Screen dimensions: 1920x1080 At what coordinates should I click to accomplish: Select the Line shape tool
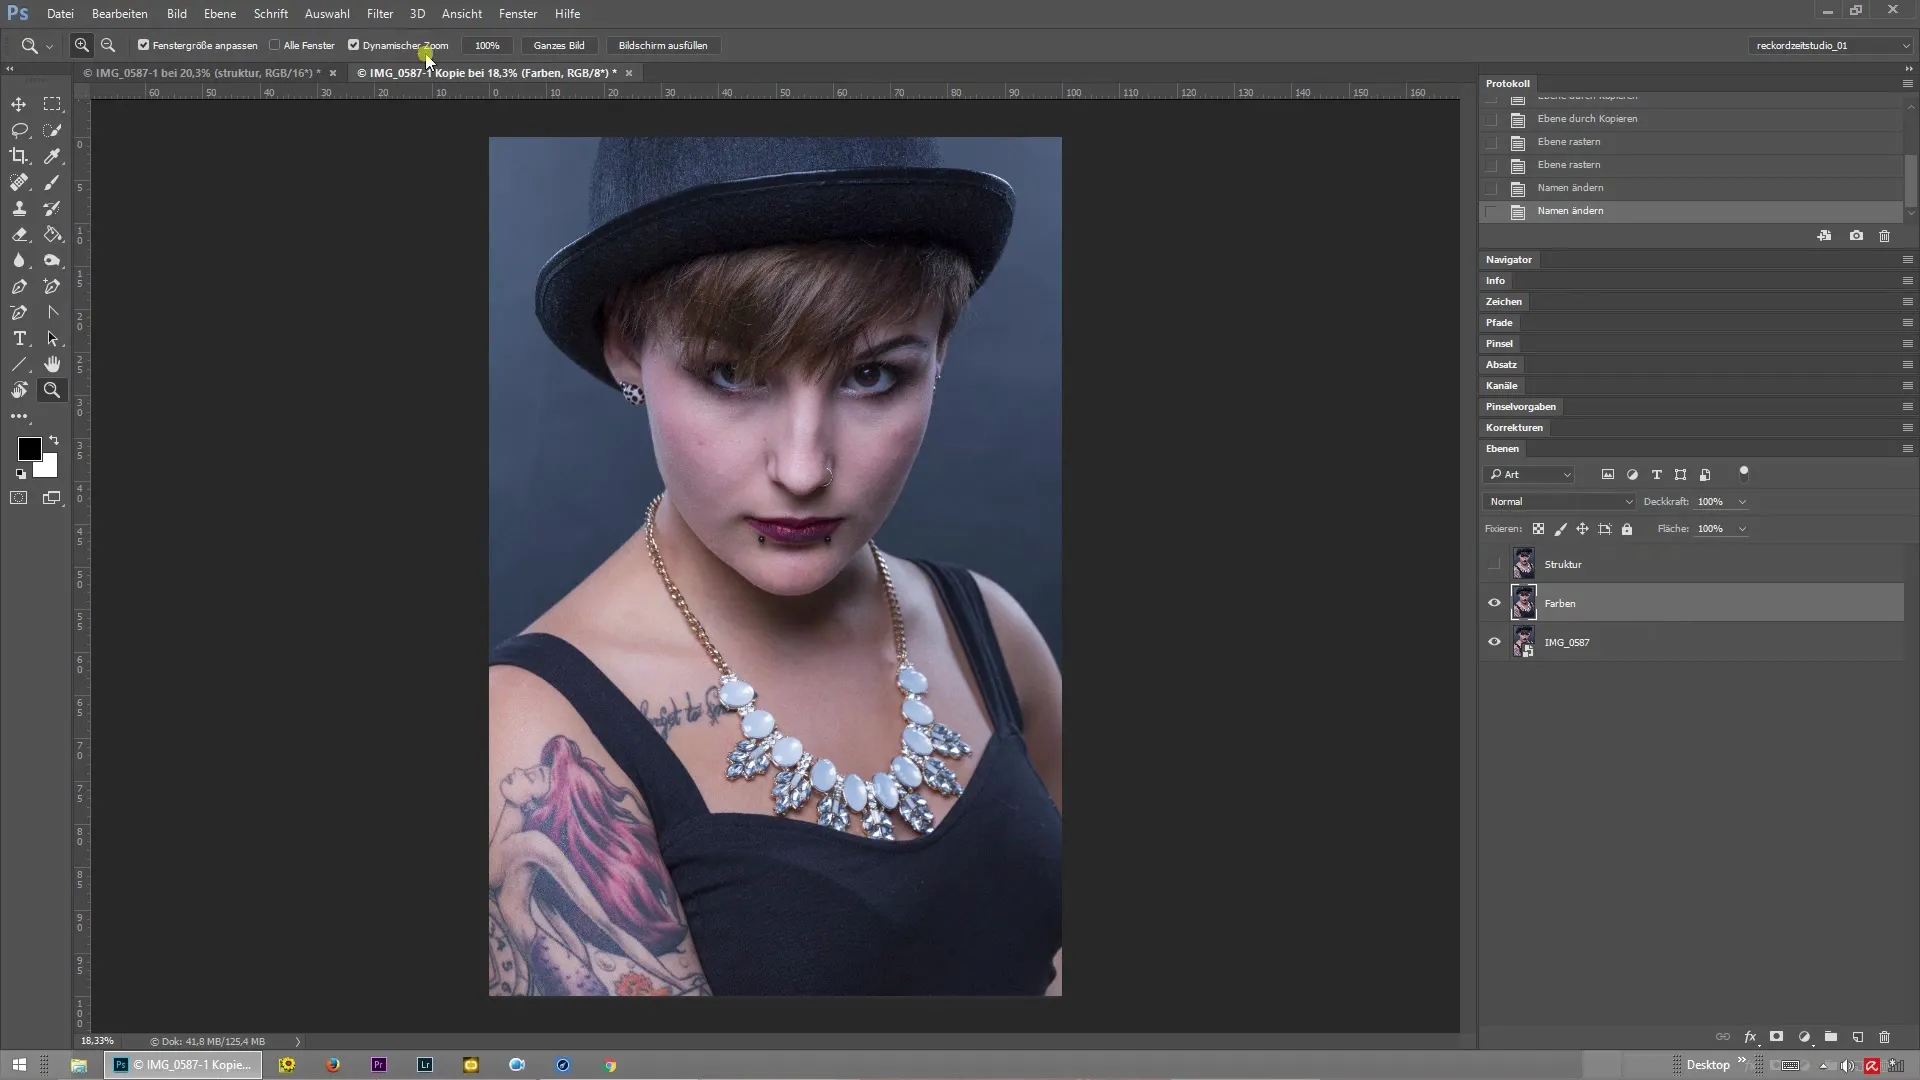coord(19,364)
